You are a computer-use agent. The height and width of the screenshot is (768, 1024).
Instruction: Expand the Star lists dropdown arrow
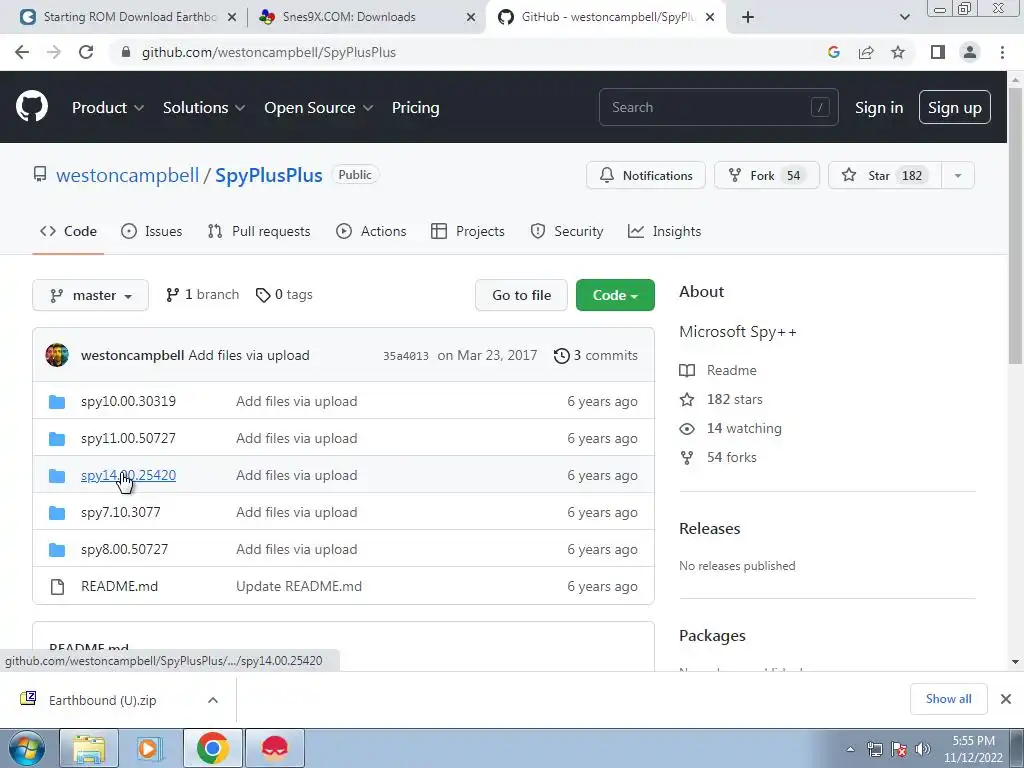coord(958,175)
